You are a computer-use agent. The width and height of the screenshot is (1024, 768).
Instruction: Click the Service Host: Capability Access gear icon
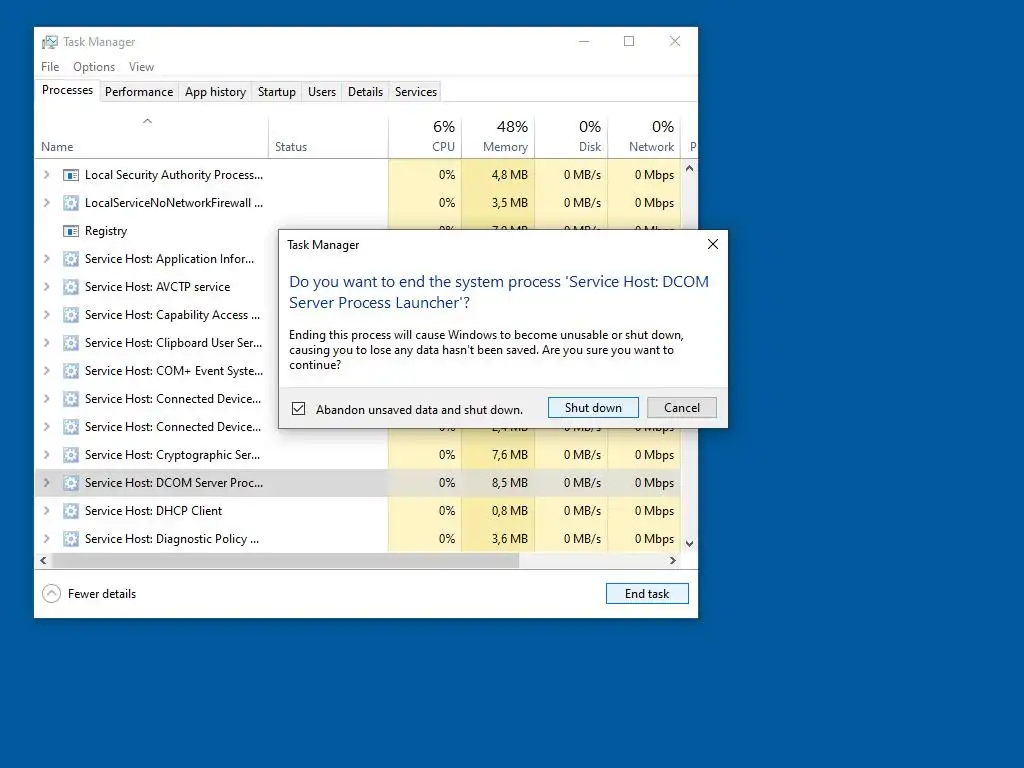71,315
